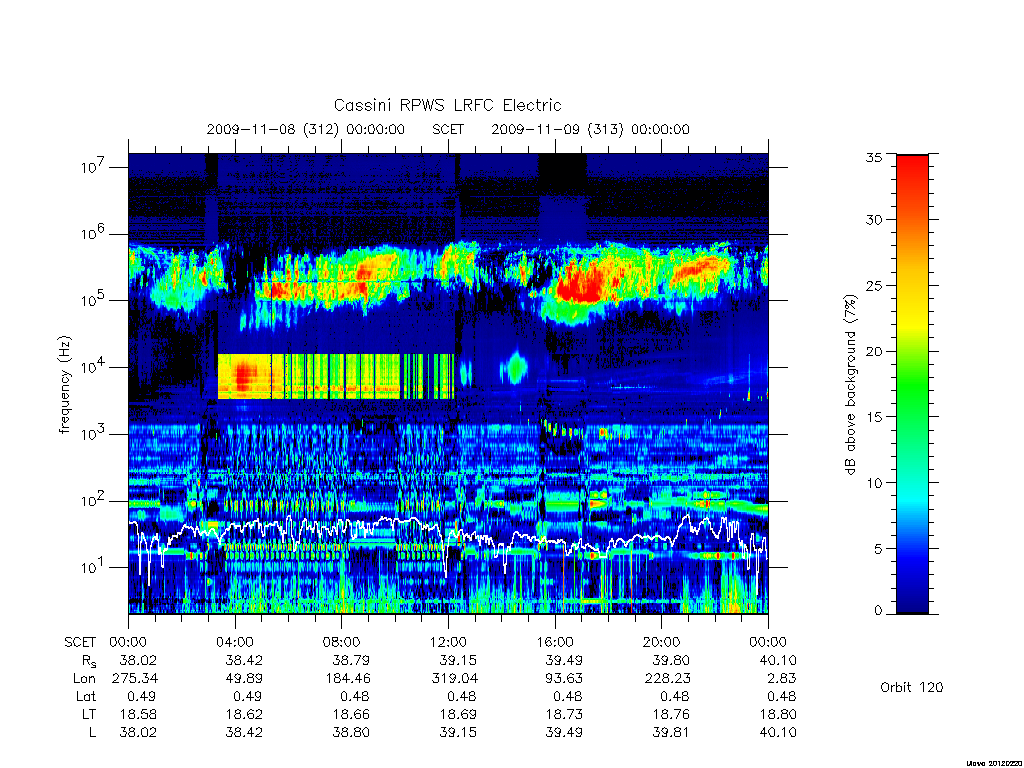Click the 10^2 frequency tick label
This screenshot has width=1024, height=768.
(94, 501)
